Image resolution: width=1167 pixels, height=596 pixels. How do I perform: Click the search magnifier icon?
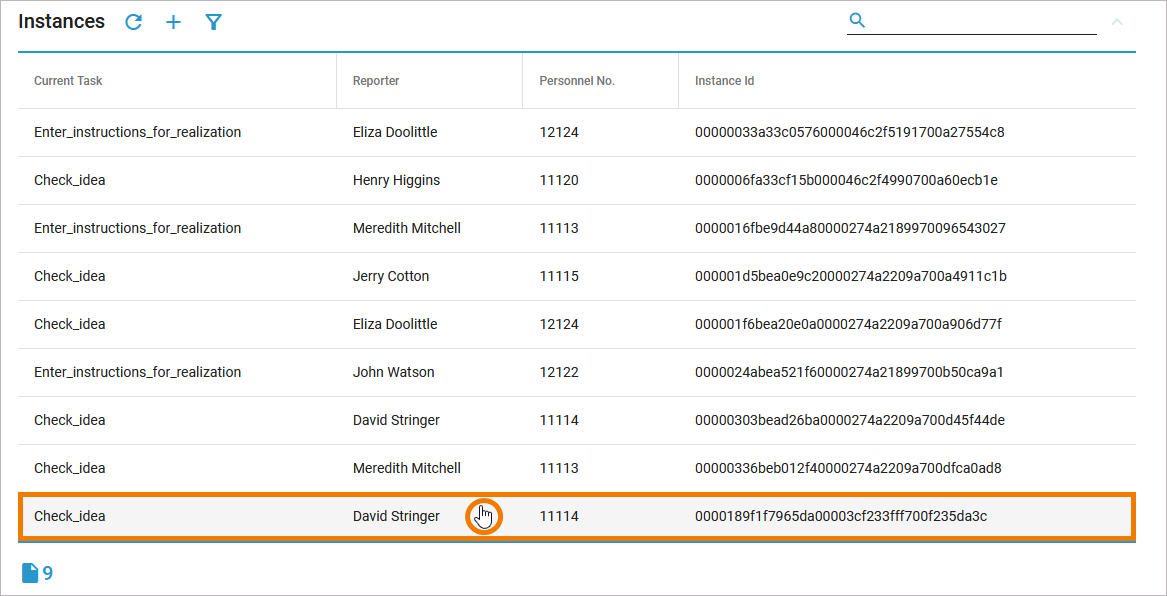[x=857, y=20]
